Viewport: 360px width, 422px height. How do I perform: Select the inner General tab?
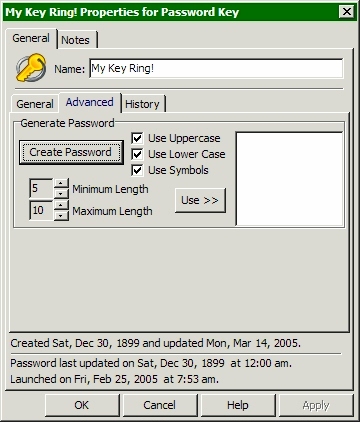click(35, 104)
